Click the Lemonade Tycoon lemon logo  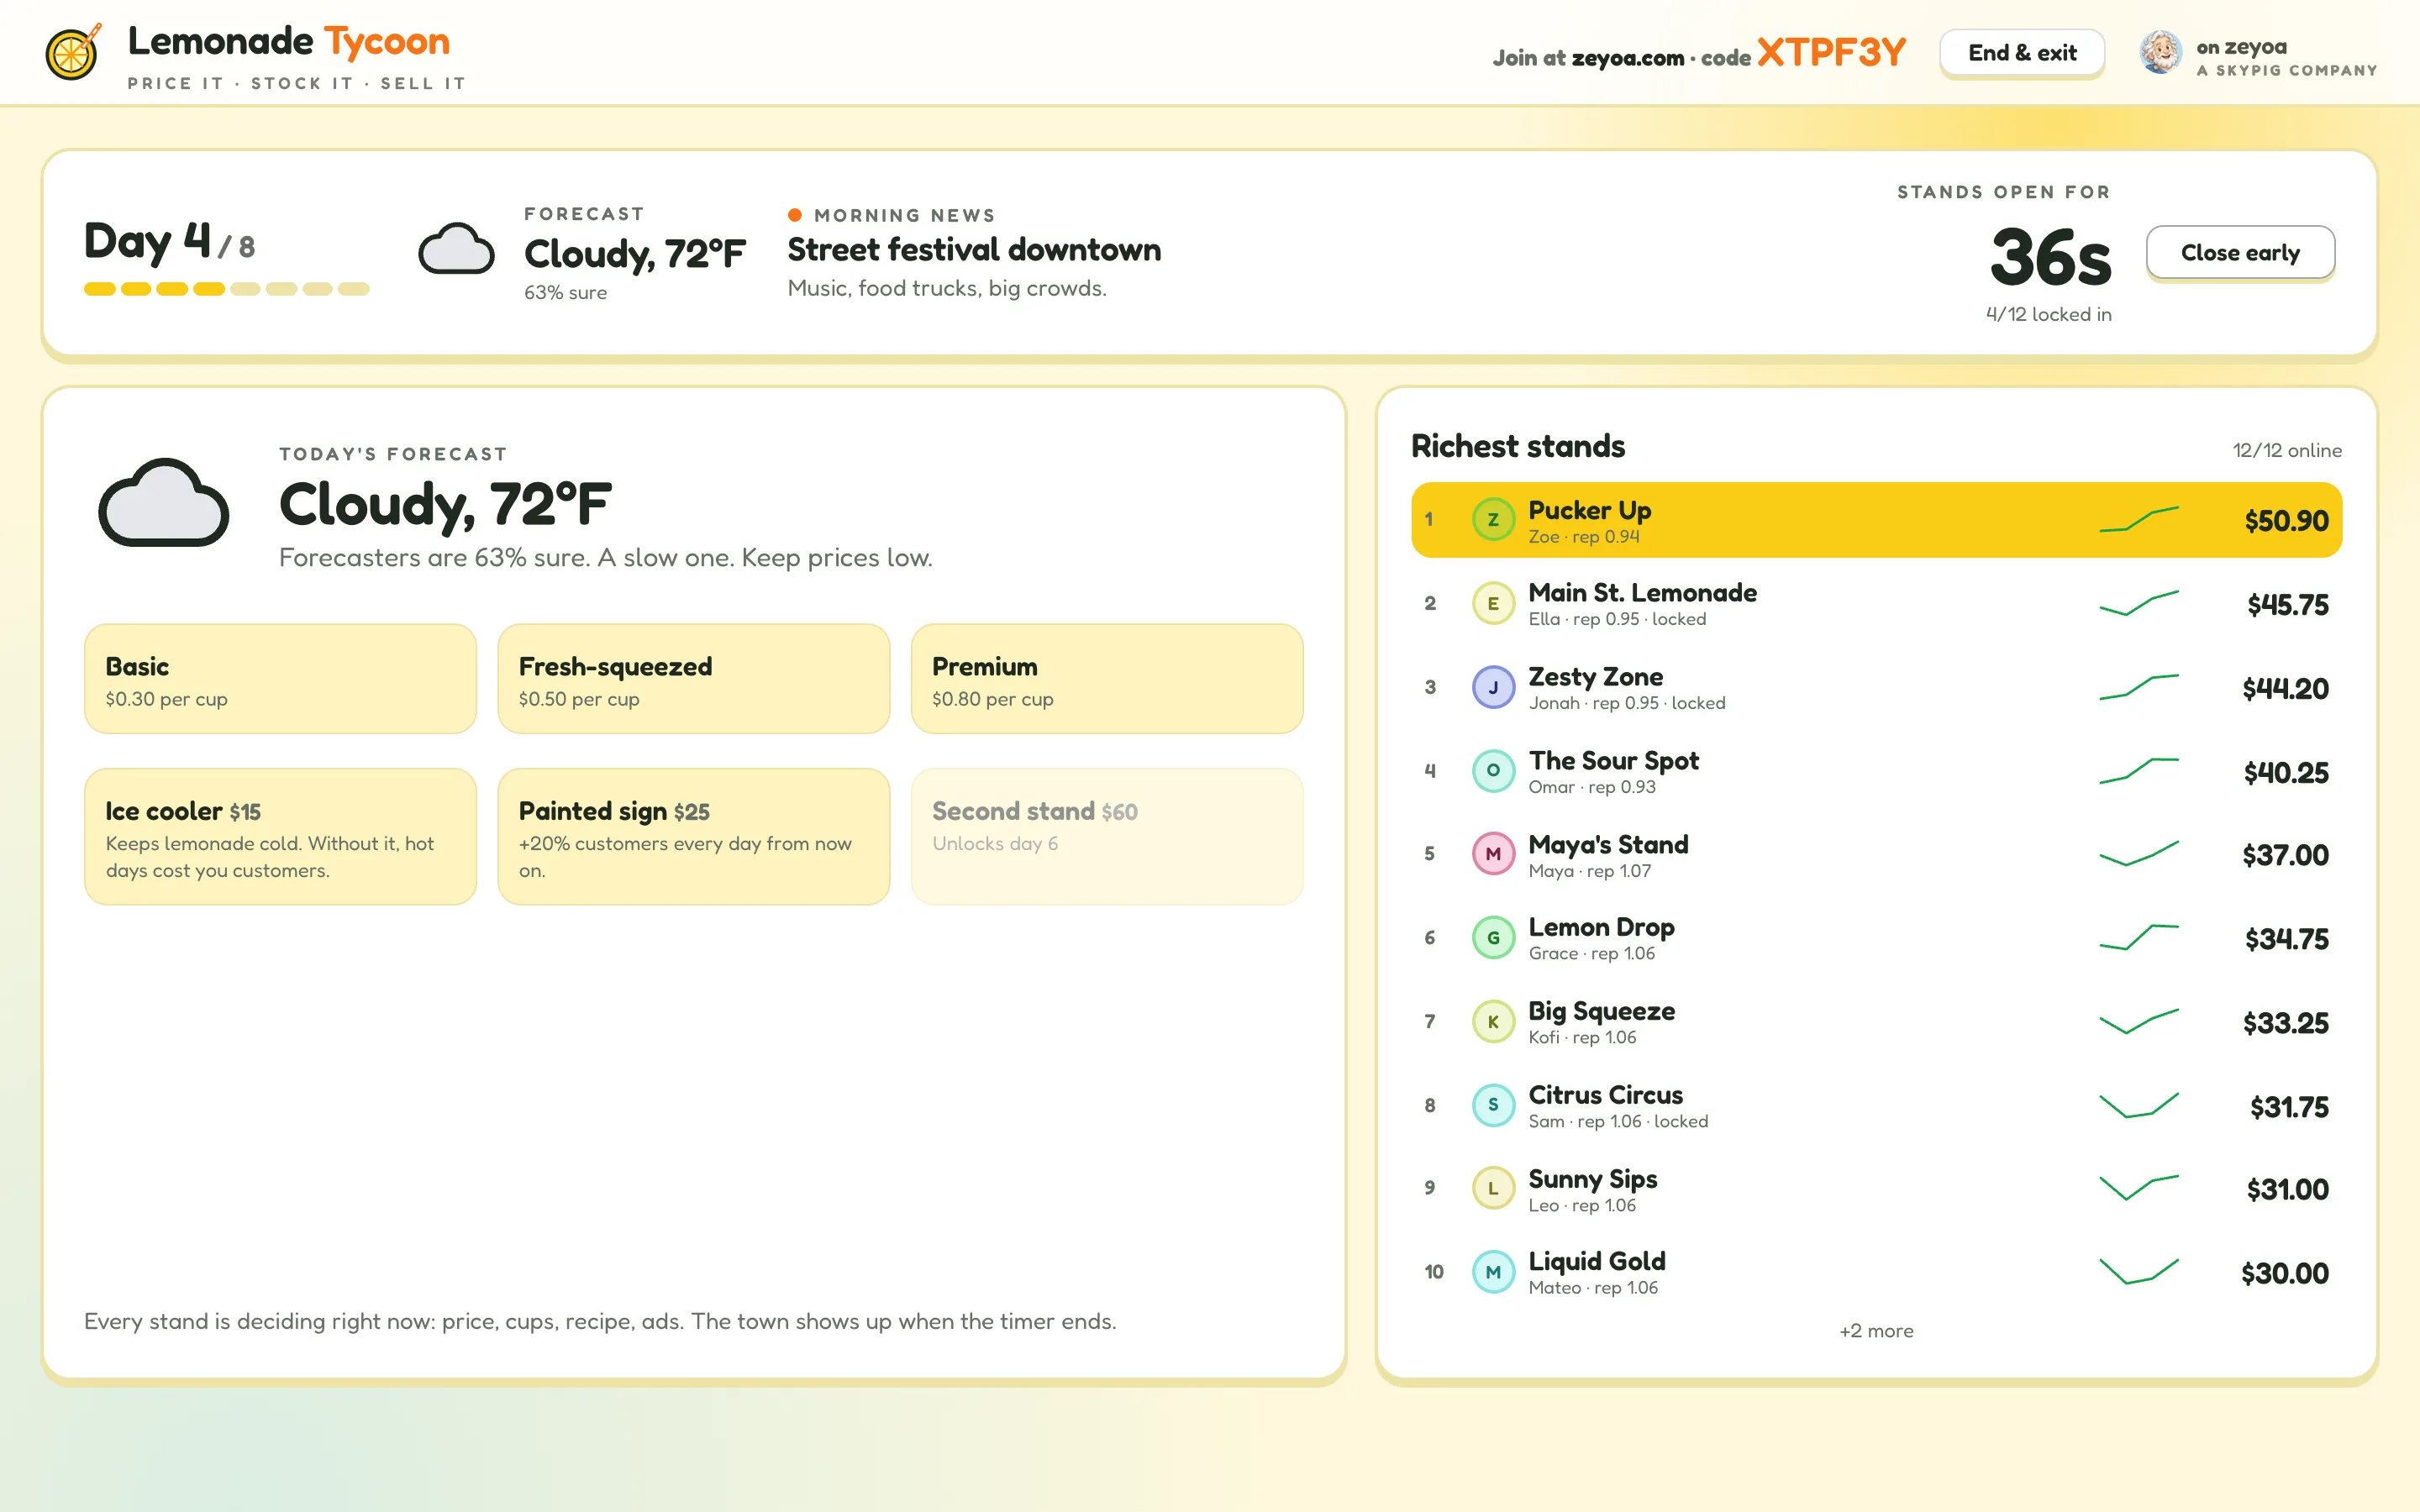73,52
